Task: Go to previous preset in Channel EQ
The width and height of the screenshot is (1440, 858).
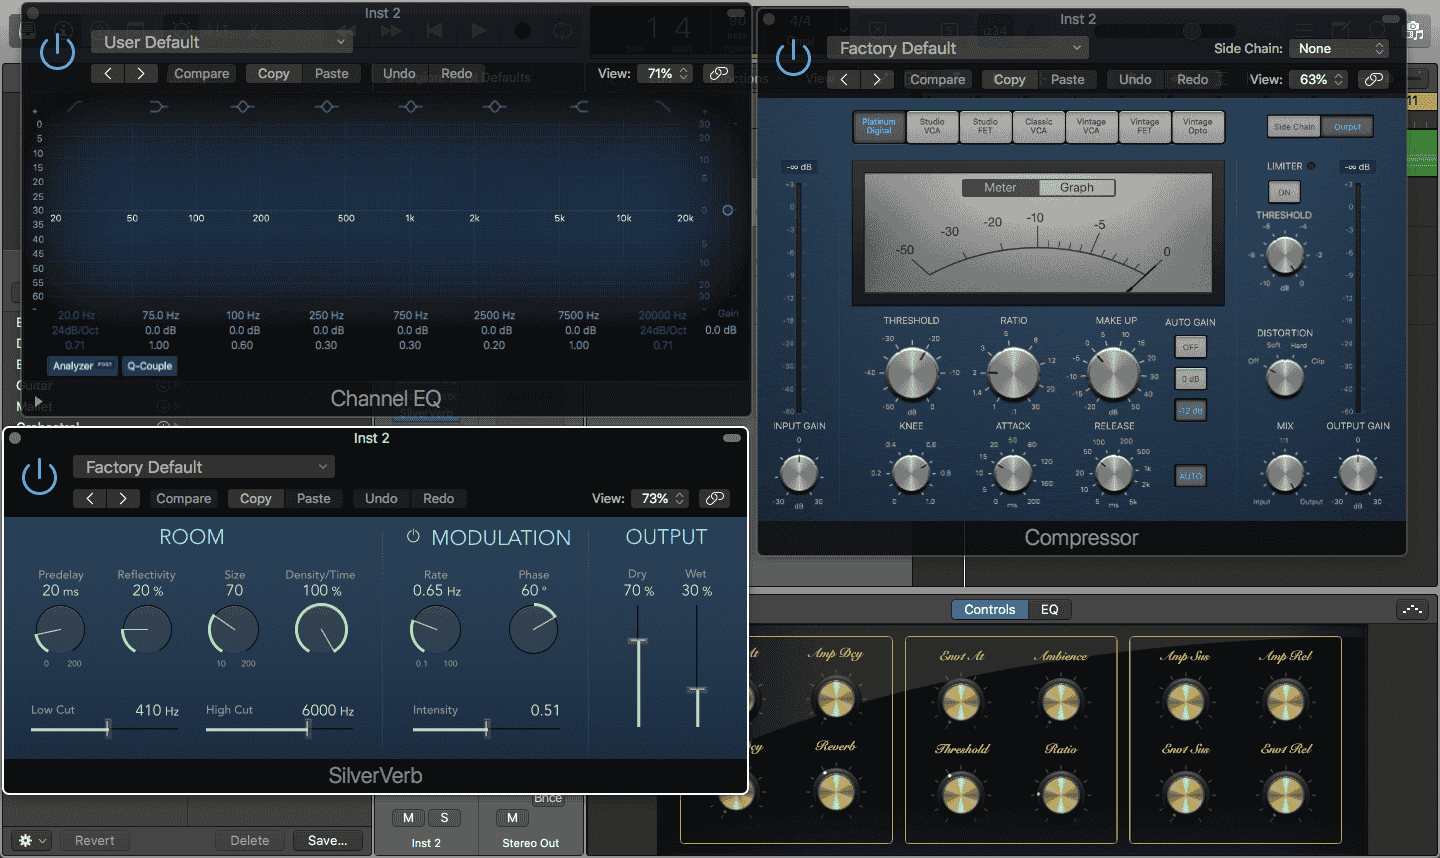Action: tap(108, 73)
